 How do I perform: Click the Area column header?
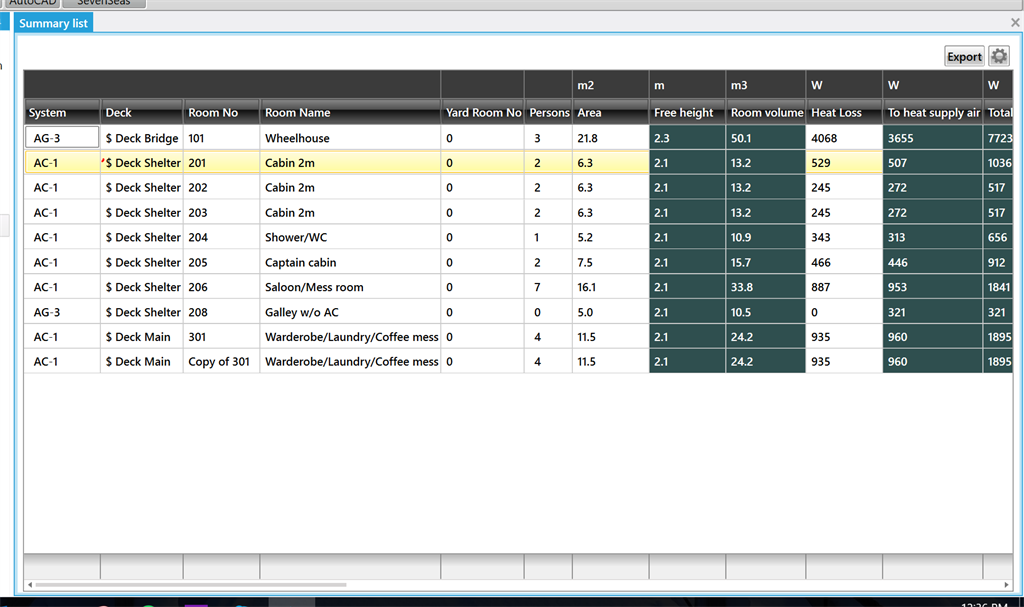[611, 112]
